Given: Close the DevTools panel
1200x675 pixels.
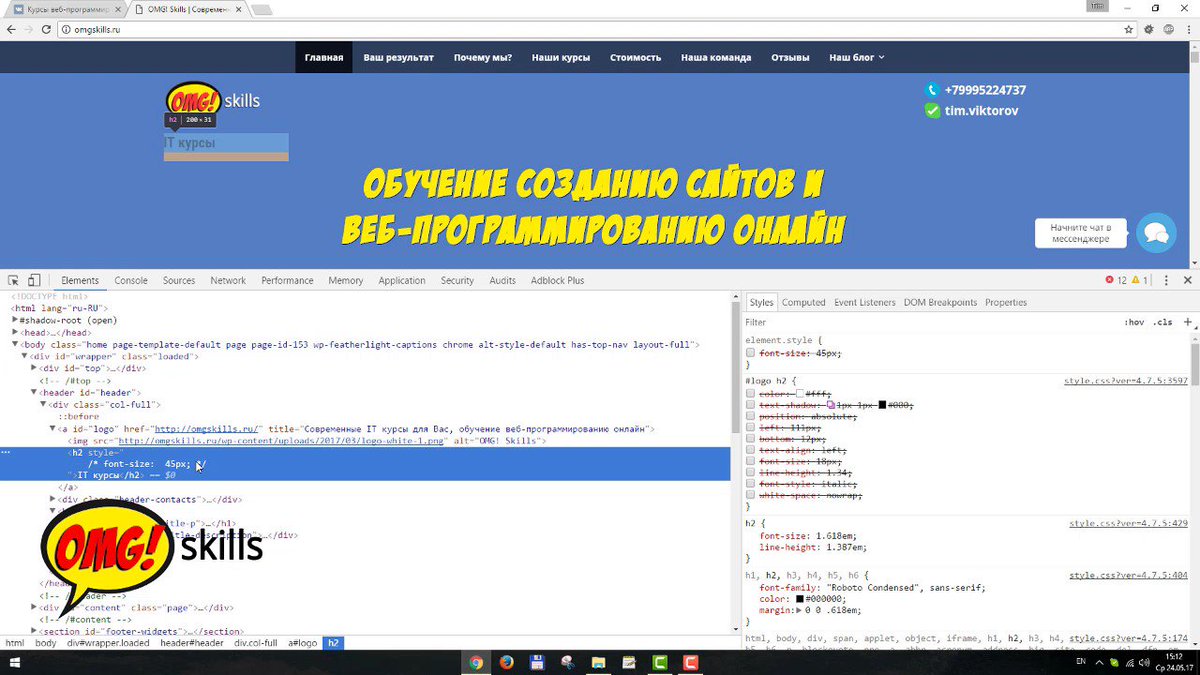Looking at the screenshot, I should (1187, 281).
